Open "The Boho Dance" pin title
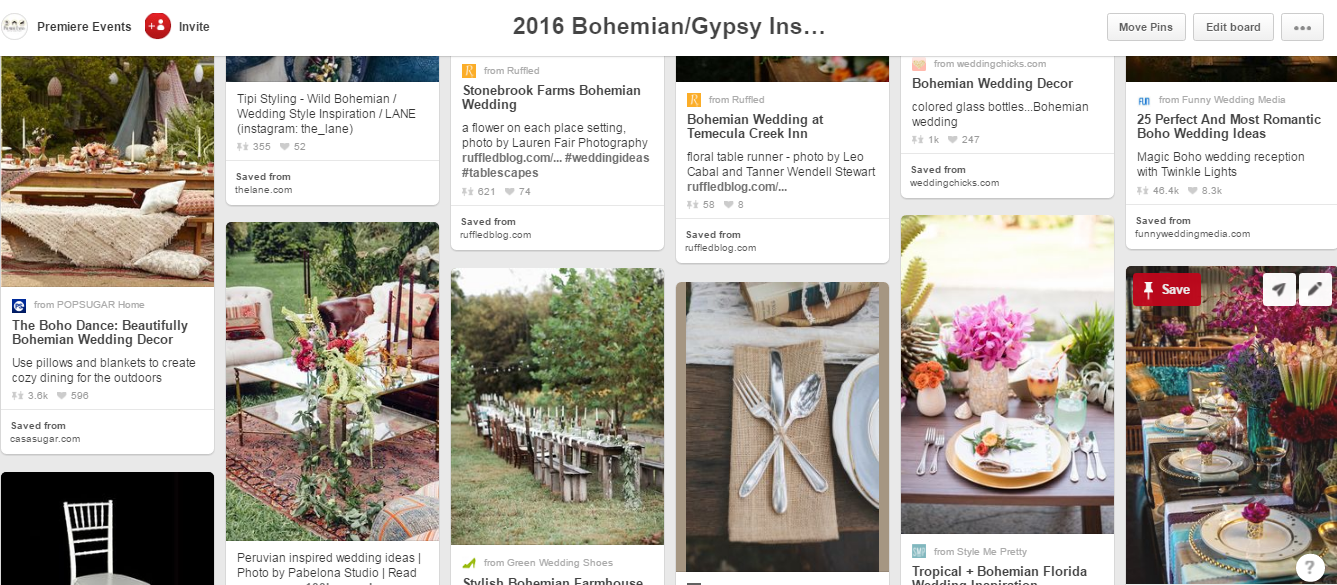Viewport: 1337px width, 585px height. [x=100, y=332]
